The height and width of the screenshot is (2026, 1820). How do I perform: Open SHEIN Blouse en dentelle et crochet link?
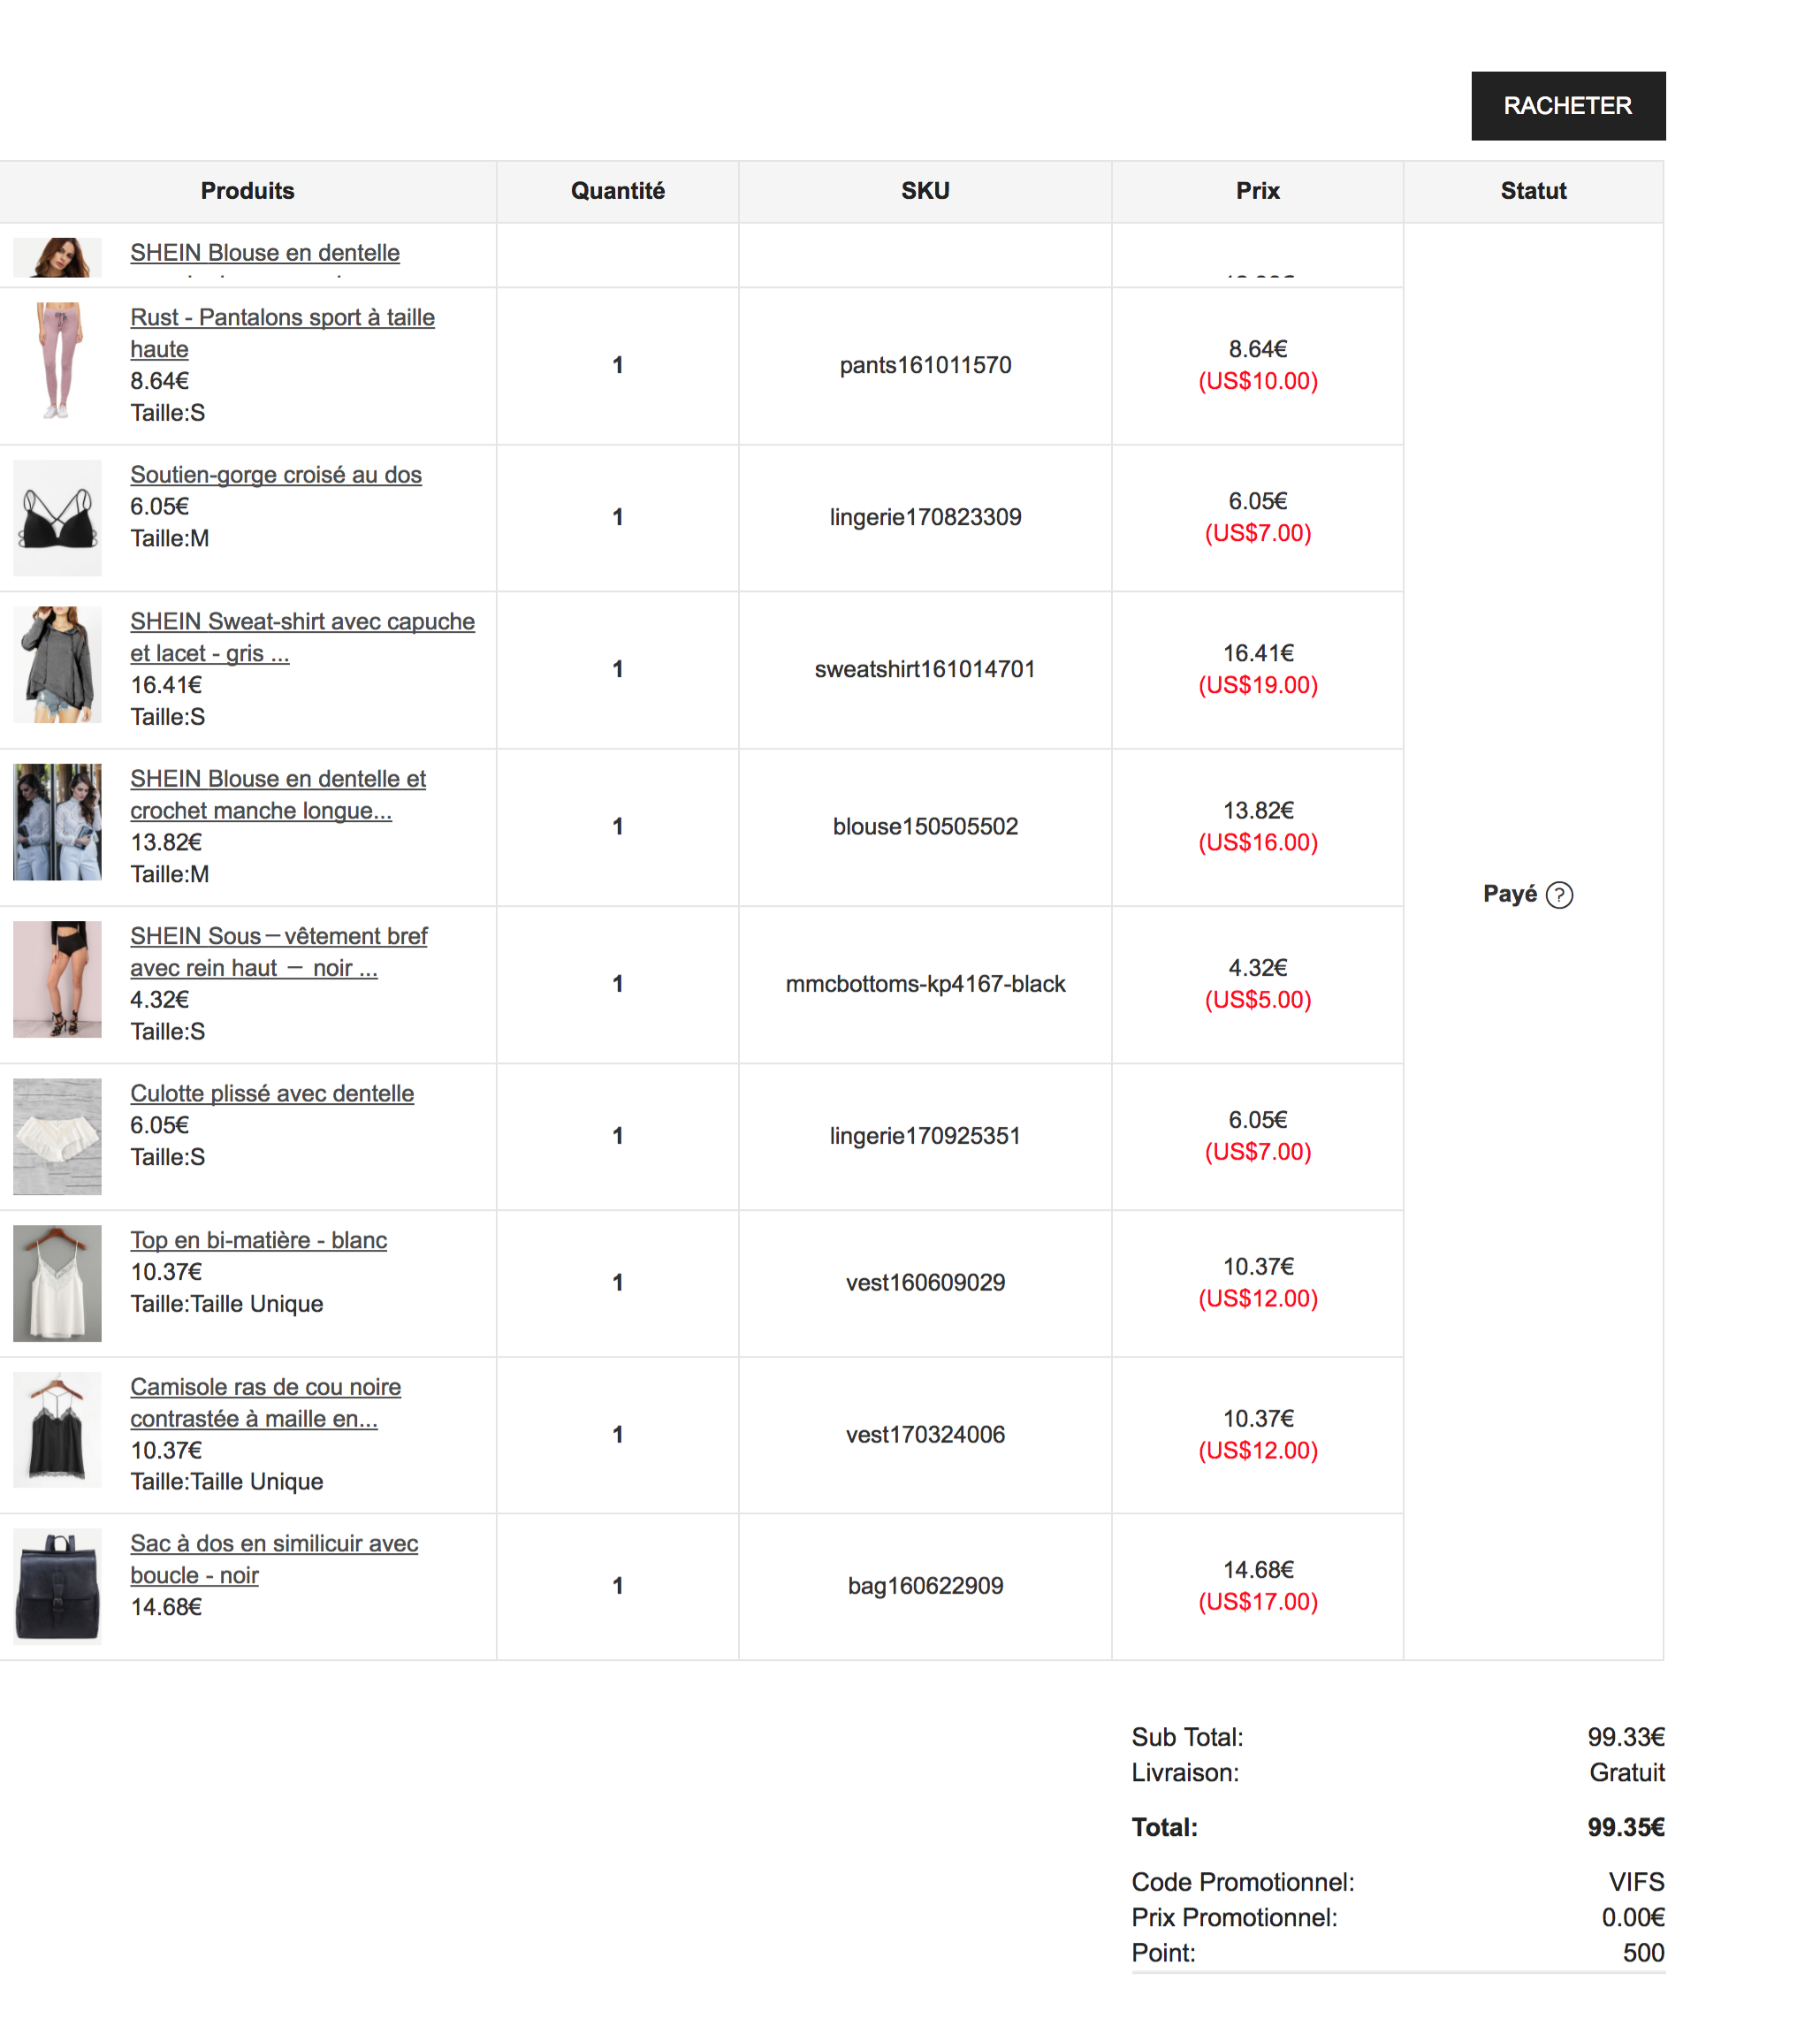[x=278, y=779]
